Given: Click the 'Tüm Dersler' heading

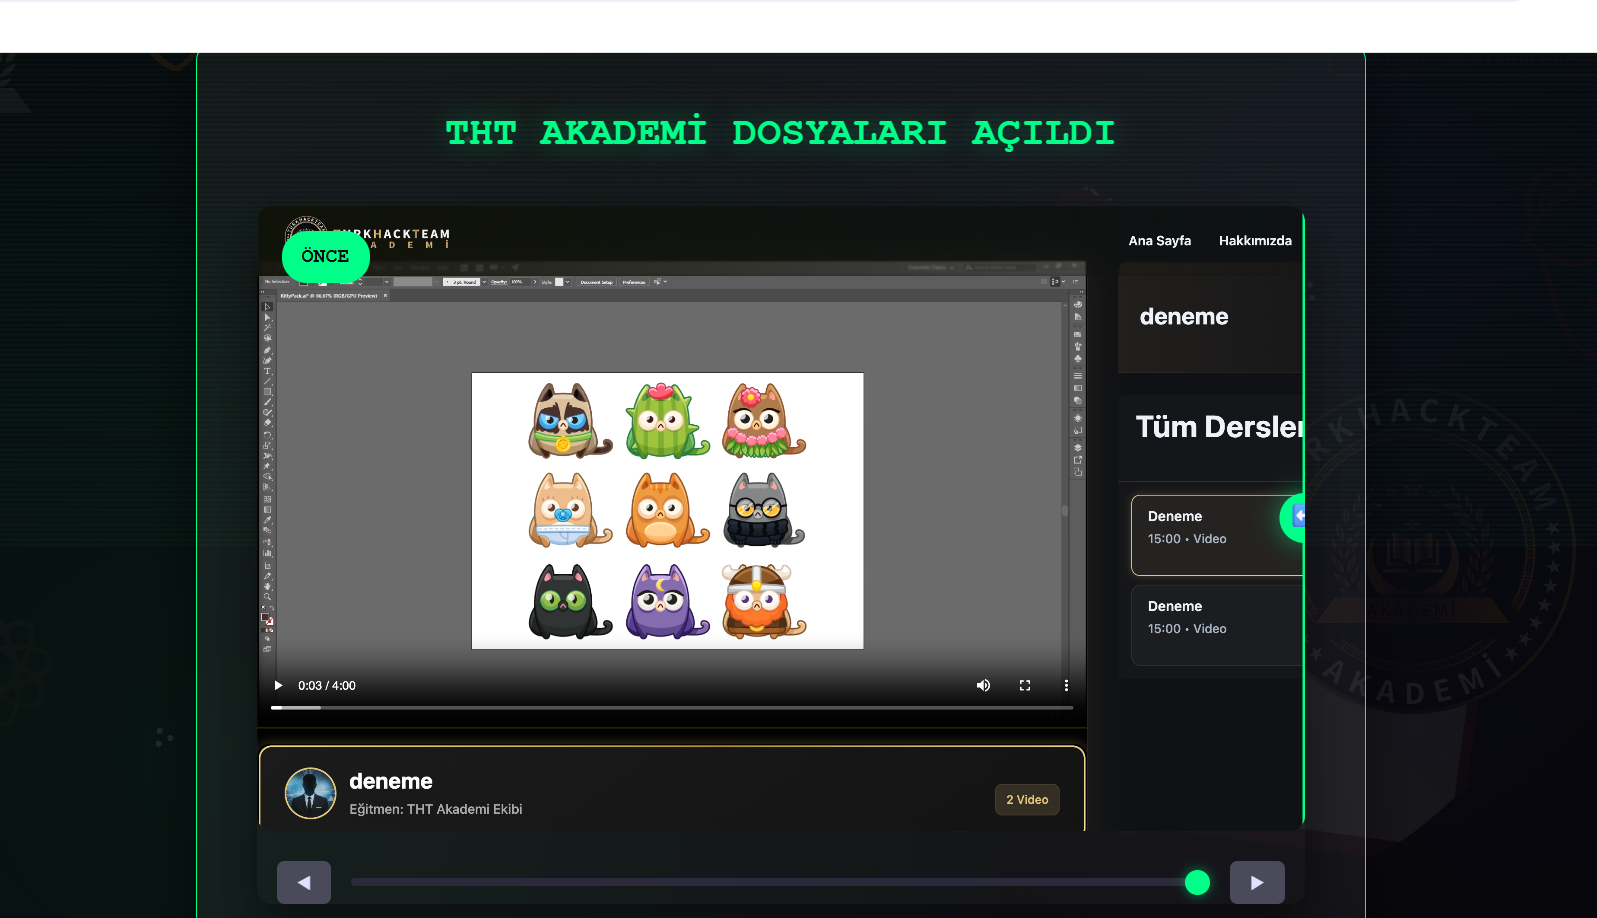Looking at the screenshot, I should tap(1220, 427).
